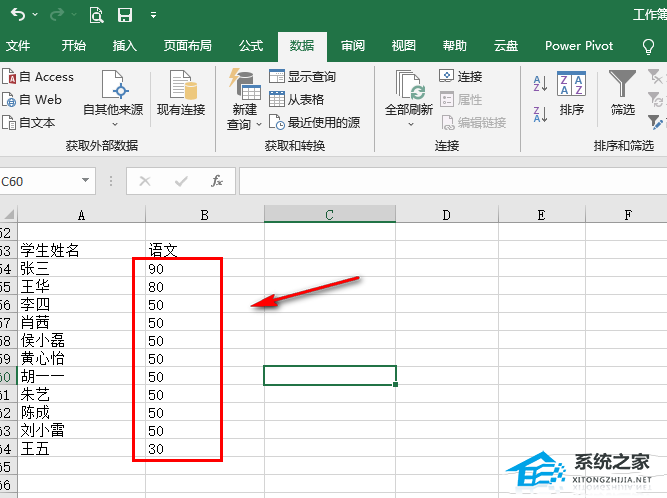Click the 筛选 (Filter) funnel icon
This screenshot has width=667, height=498.
point(623,93)
